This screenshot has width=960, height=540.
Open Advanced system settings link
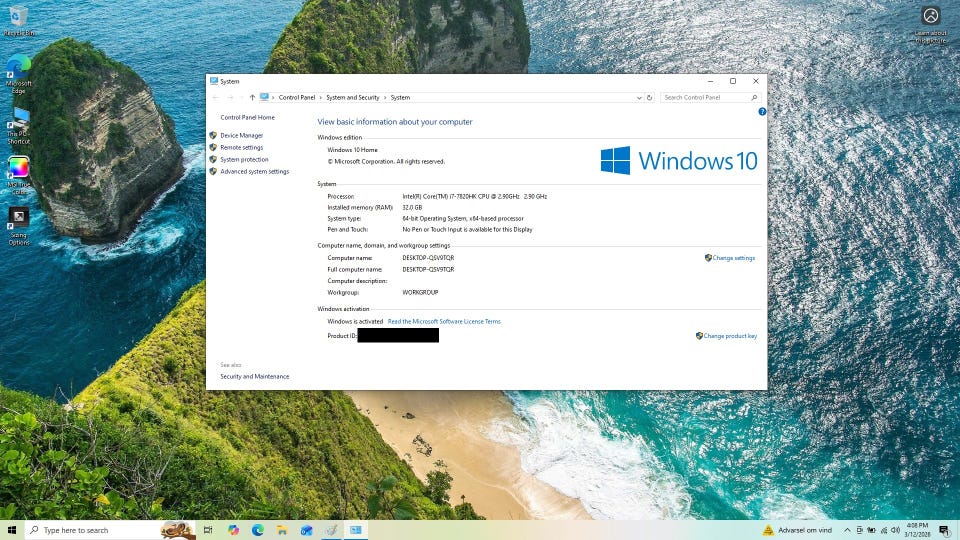click(254, 172)
